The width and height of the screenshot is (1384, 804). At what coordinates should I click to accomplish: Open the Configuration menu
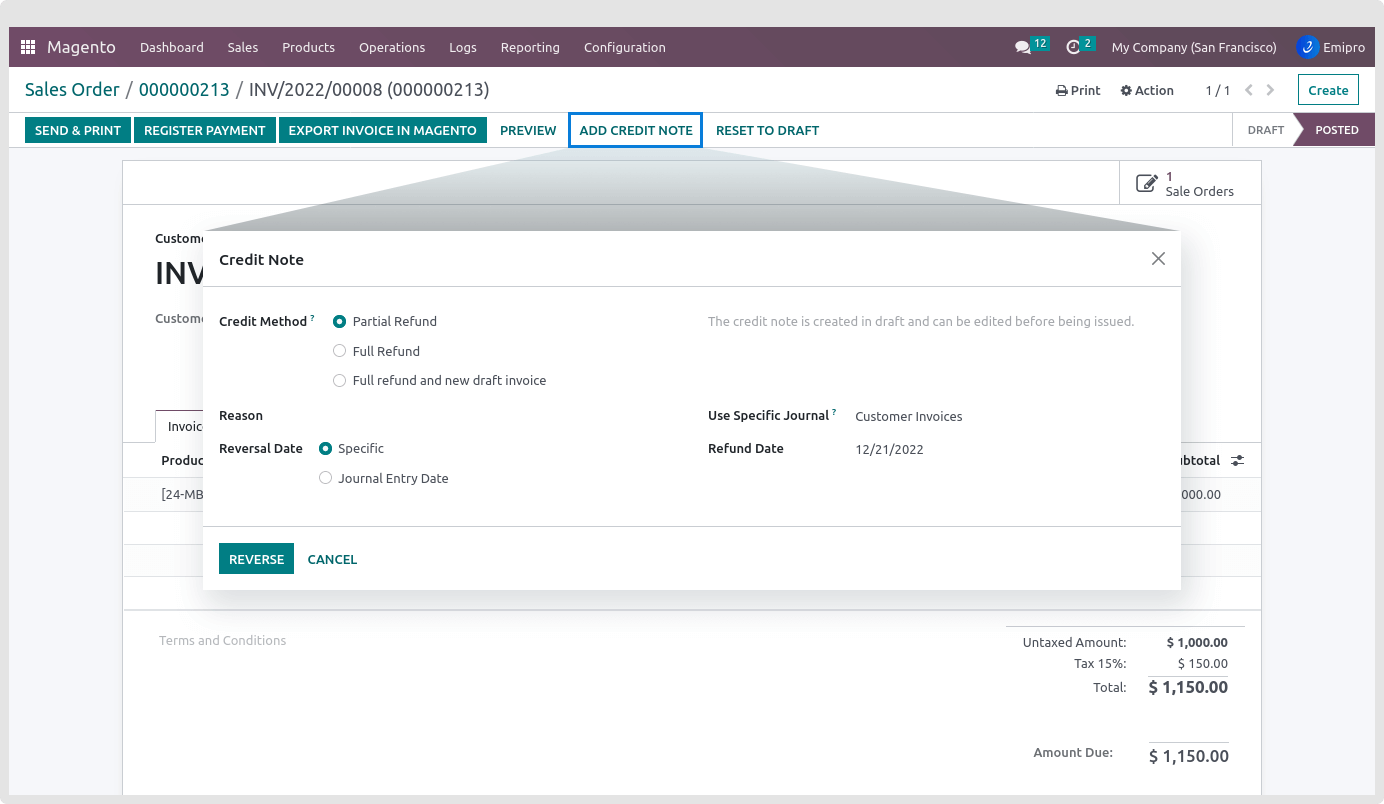click(x=624, y=47)
